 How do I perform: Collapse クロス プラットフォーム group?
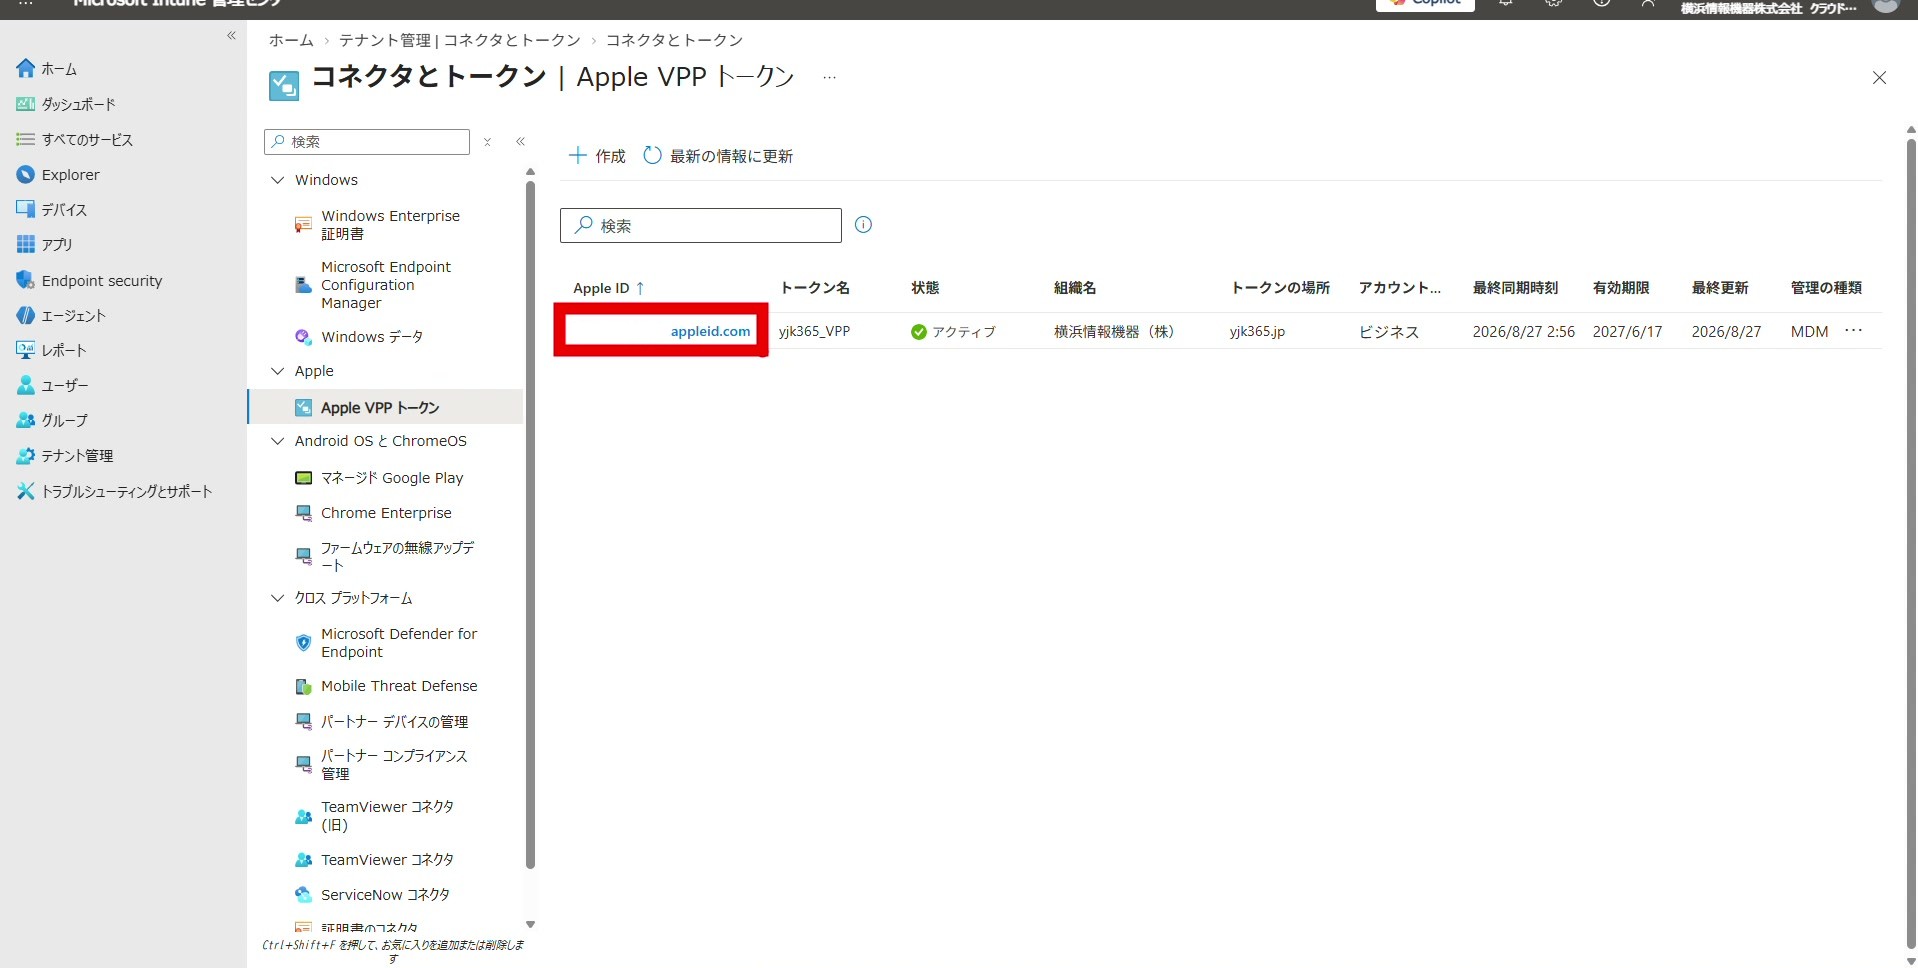[x=278, y=598]
